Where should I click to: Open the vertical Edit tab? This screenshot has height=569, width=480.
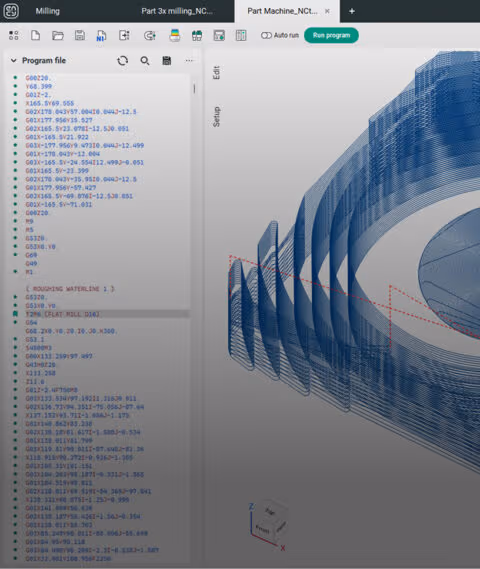[216, 73]
